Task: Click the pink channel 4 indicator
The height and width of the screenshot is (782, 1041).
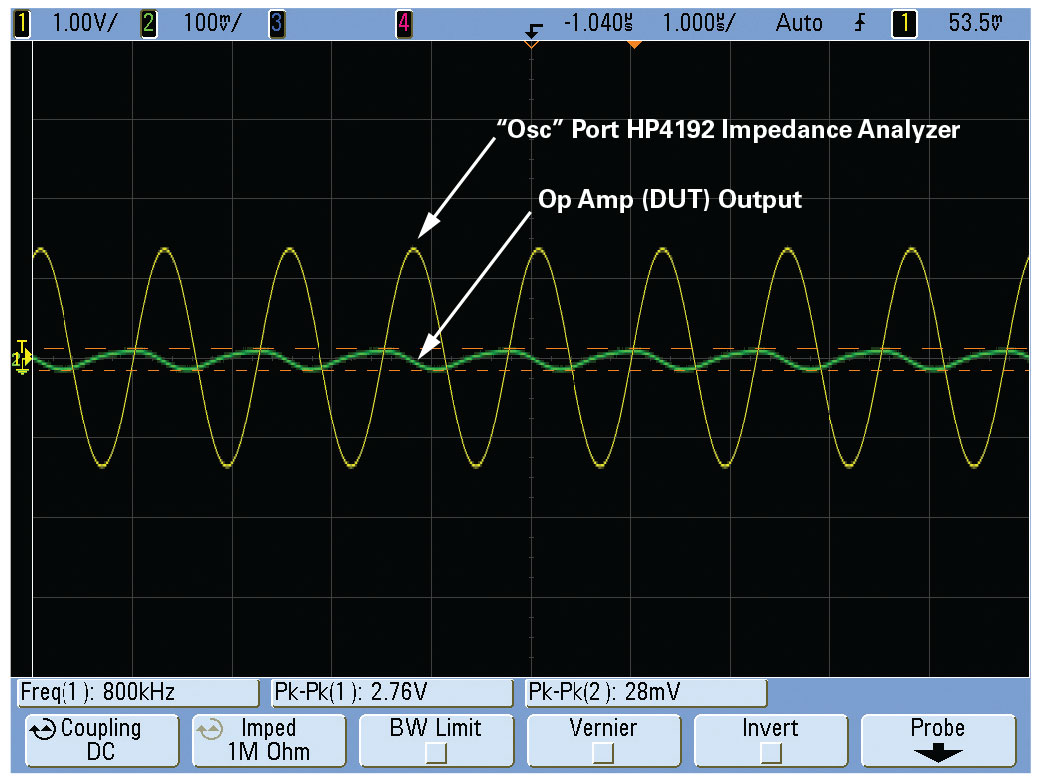Action: [404, 24]
